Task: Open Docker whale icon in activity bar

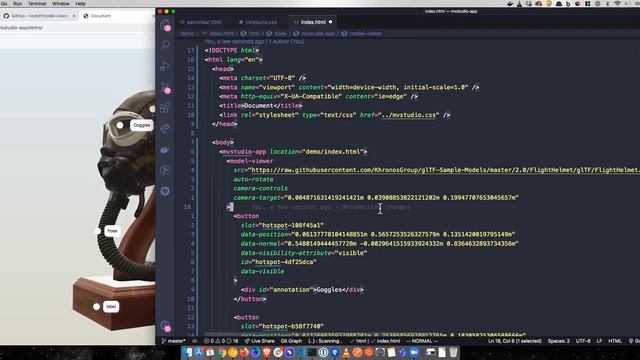Action: (x=165, y=150)
